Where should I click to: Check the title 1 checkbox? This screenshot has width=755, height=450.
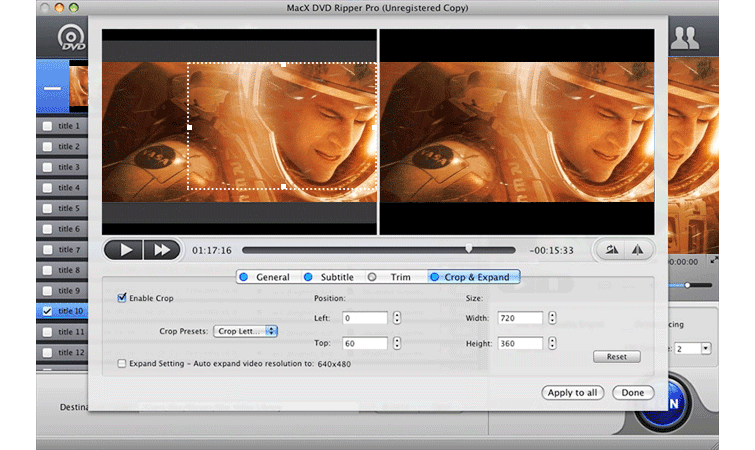[x=47, y=126]
